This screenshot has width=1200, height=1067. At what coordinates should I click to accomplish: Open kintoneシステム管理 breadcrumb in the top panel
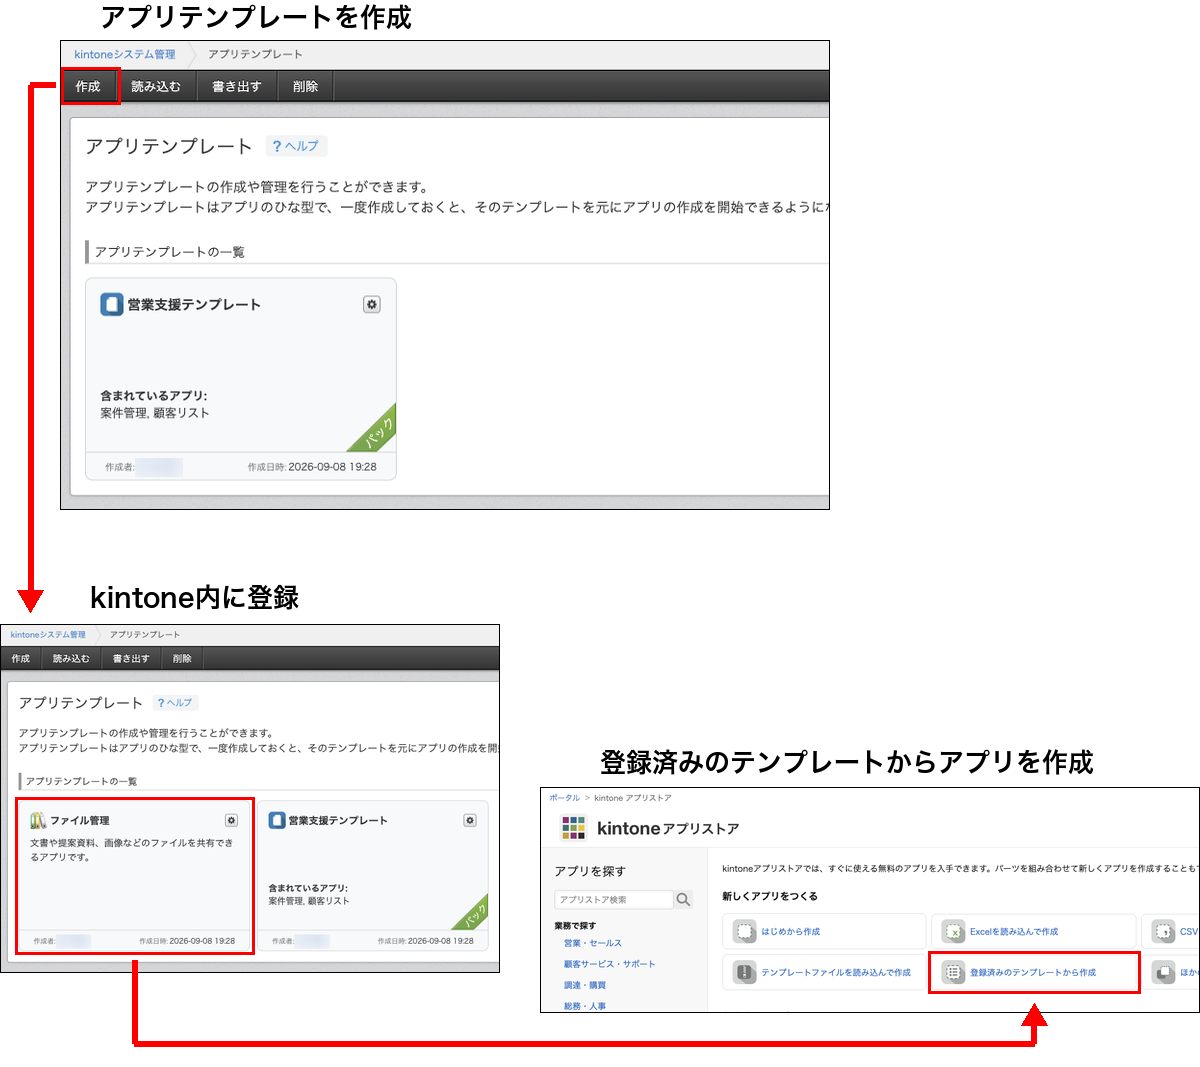[x=125, y=54]
